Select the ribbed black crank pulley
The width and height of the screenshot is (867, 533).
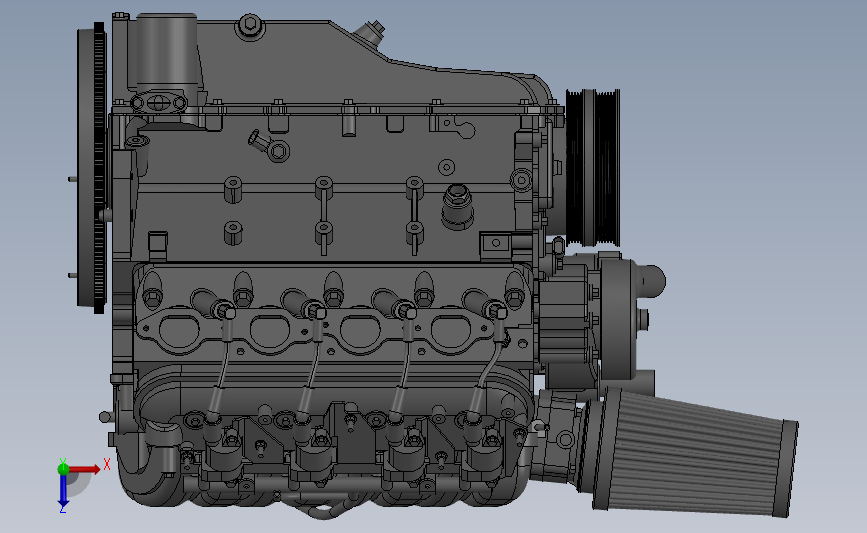(593, 167)
